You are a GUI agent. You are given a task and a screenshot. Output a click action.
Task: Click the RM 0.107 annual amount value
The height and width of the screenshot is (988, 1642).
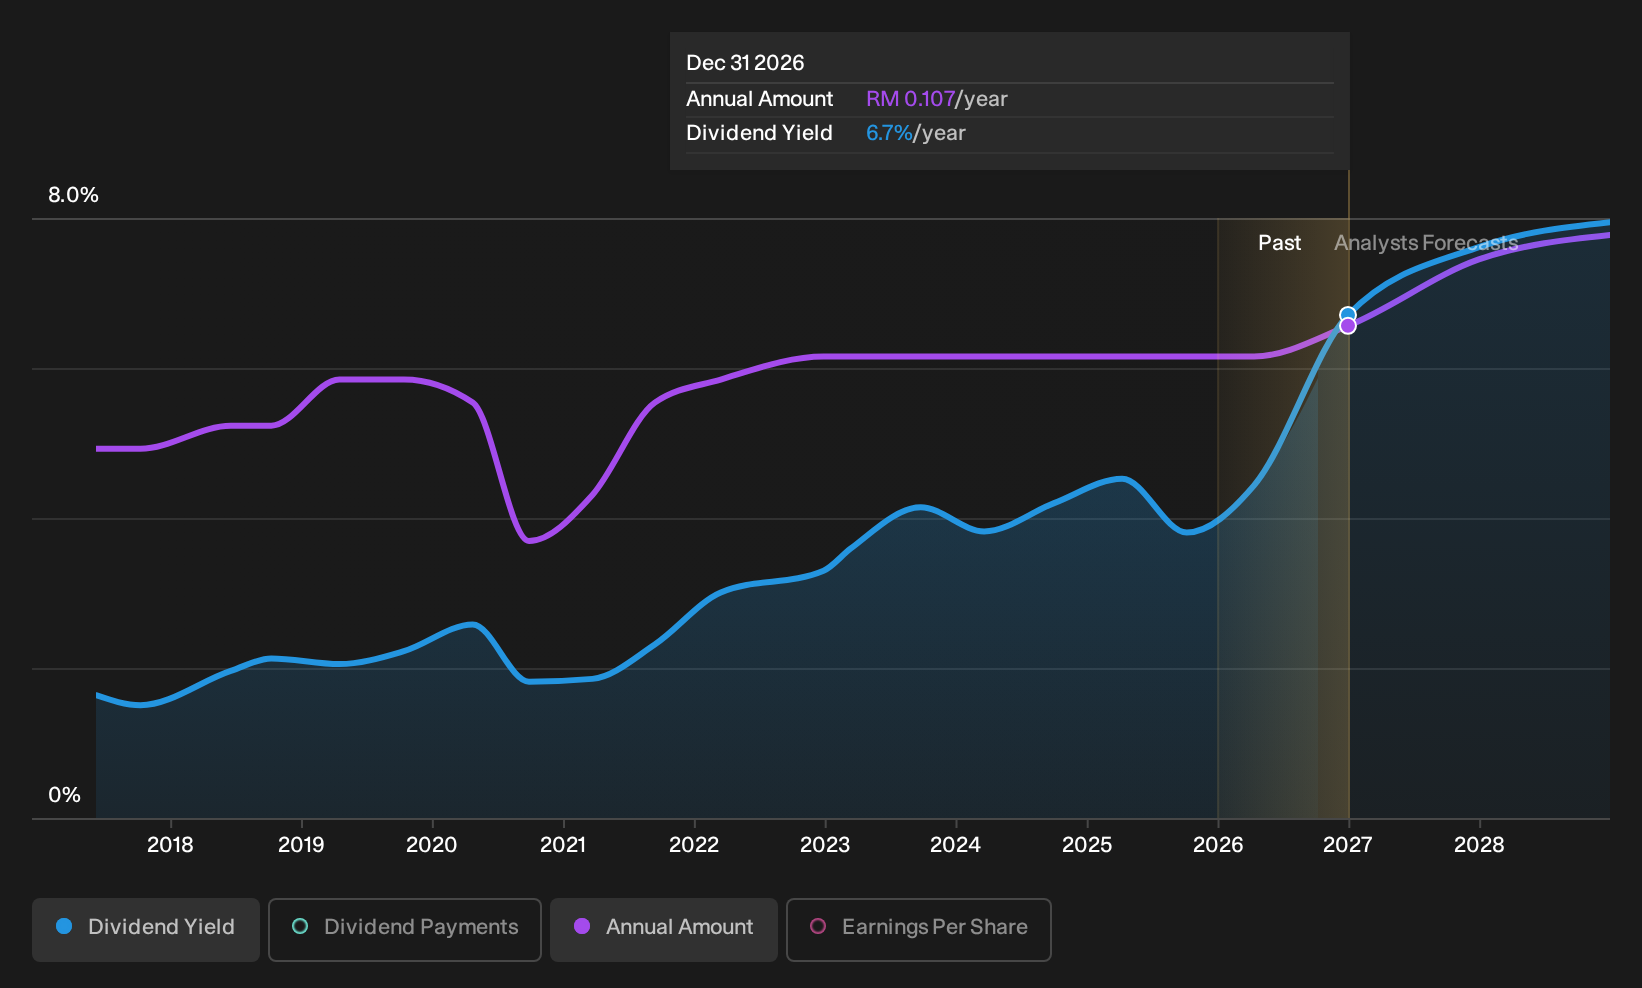(910, 99)
